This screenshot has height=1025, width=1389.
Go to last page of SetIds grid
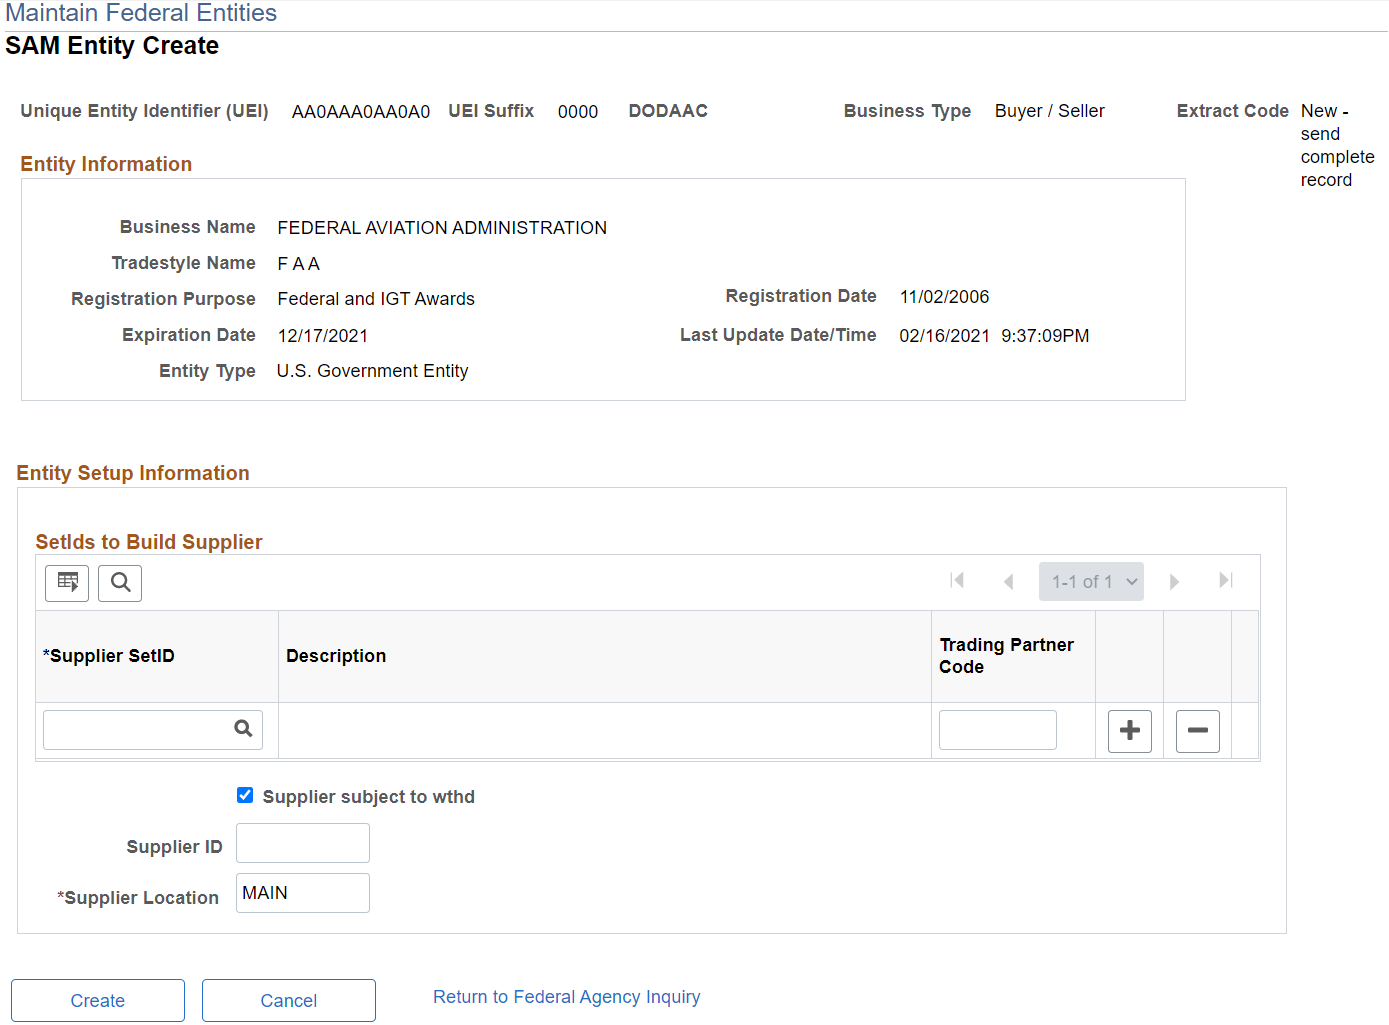[x=1225, y=581]
